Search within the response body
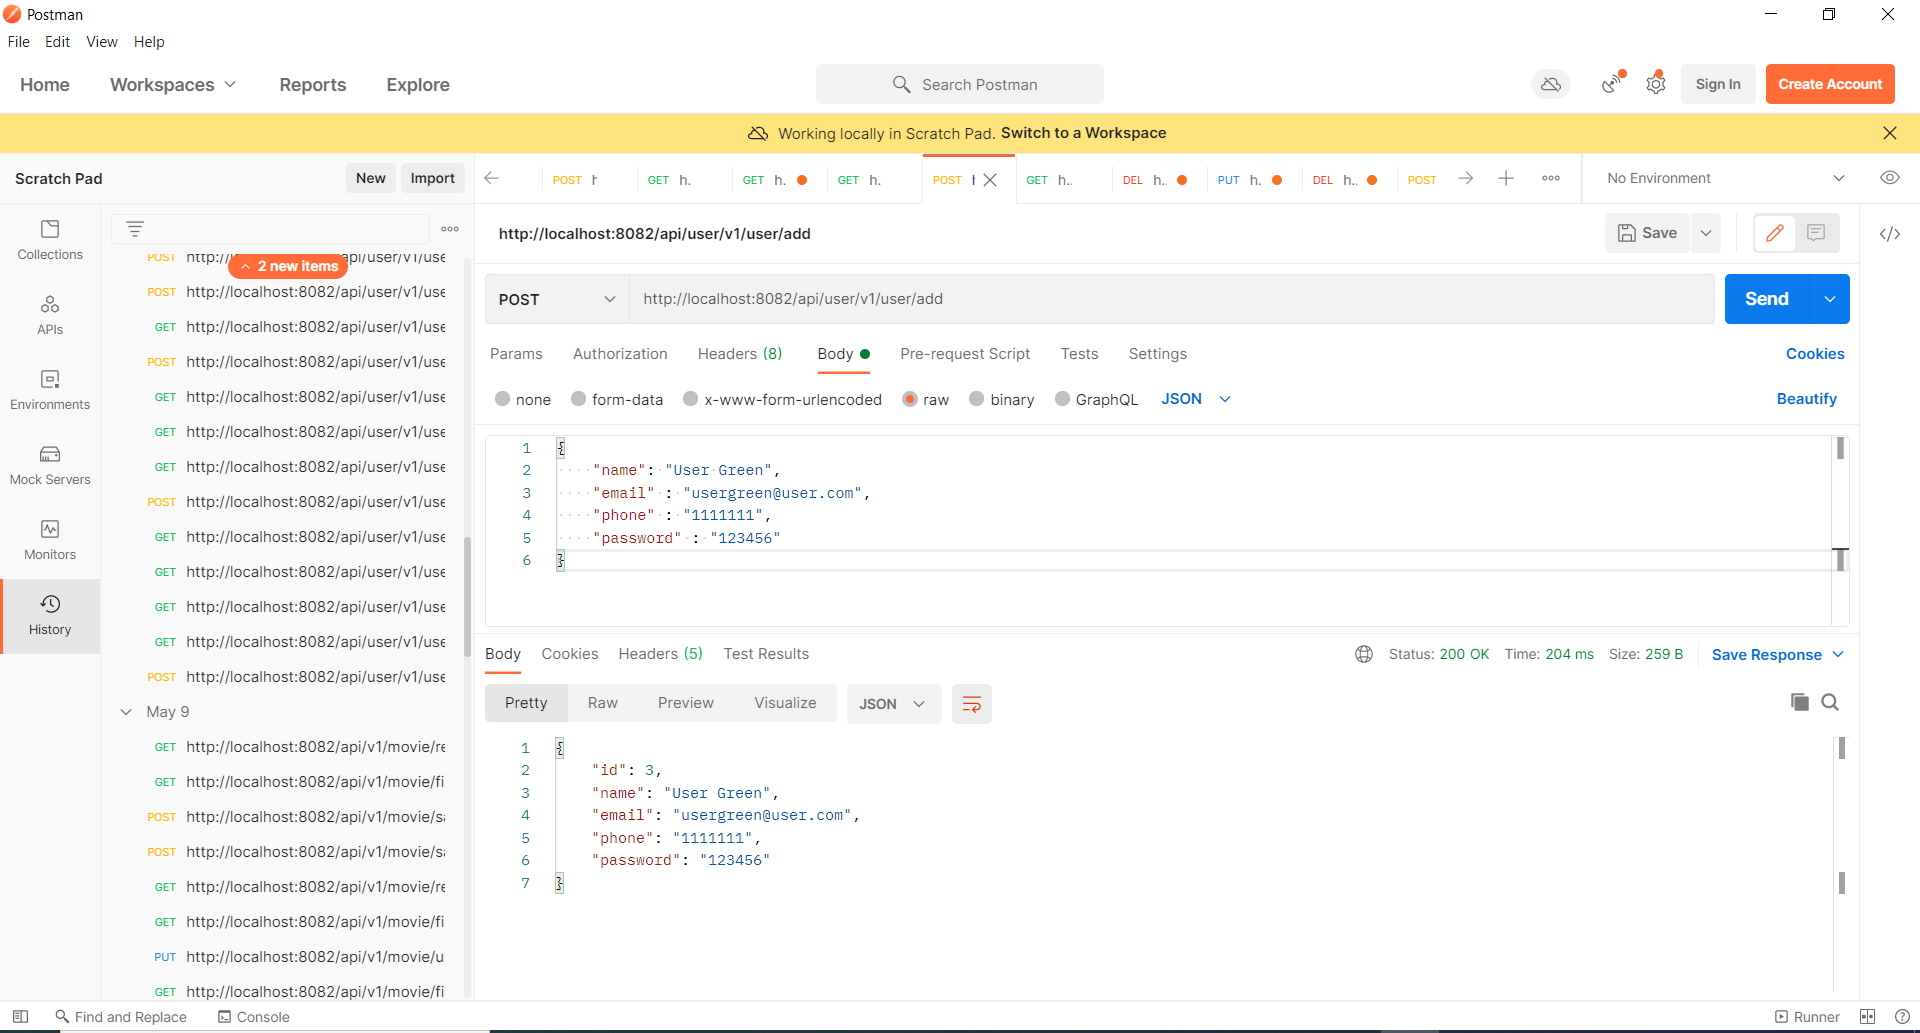 [1830, 702]
